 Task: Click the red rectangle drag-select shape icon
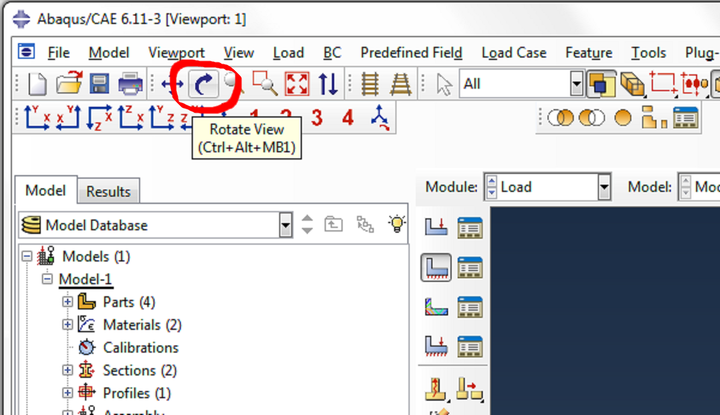pyautogui.click(x=662, y=84)
